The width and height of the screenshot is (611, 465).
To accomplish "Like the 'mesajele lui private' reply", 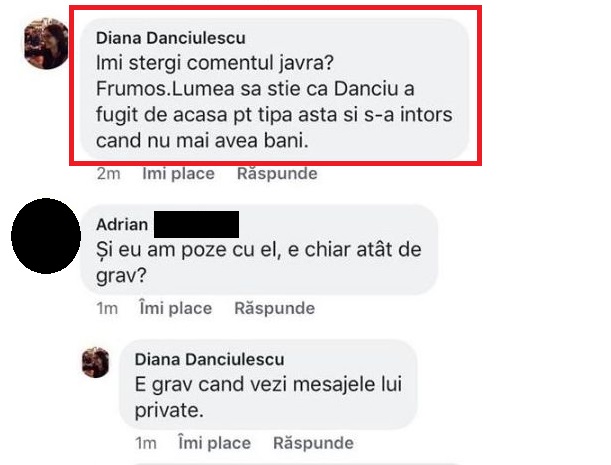I will point(214,443).
